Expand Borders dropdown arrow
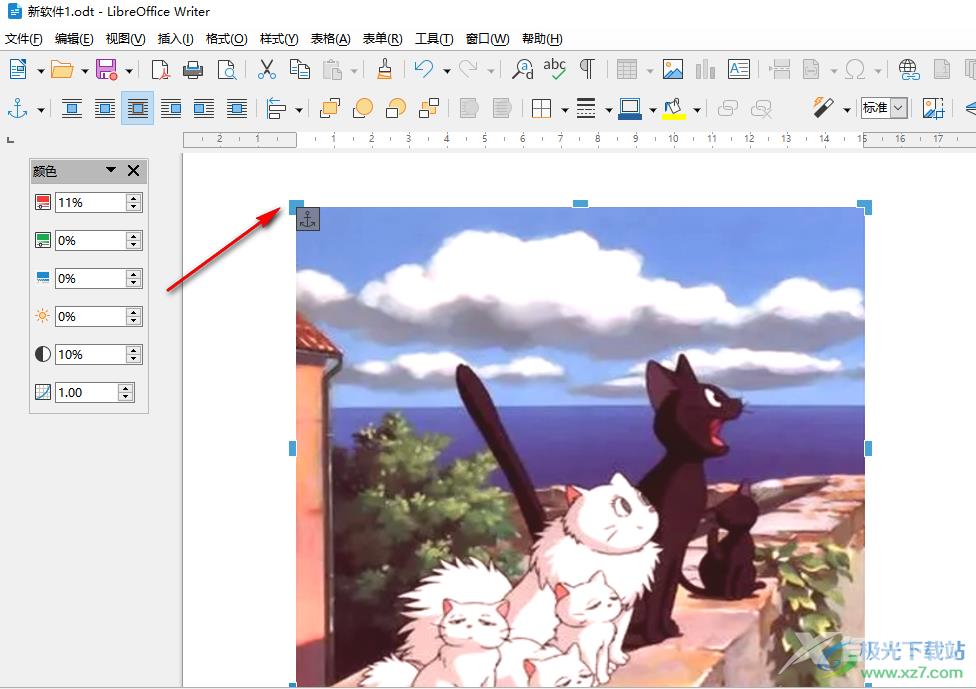The image size is (976, 689). pos(565,111)
